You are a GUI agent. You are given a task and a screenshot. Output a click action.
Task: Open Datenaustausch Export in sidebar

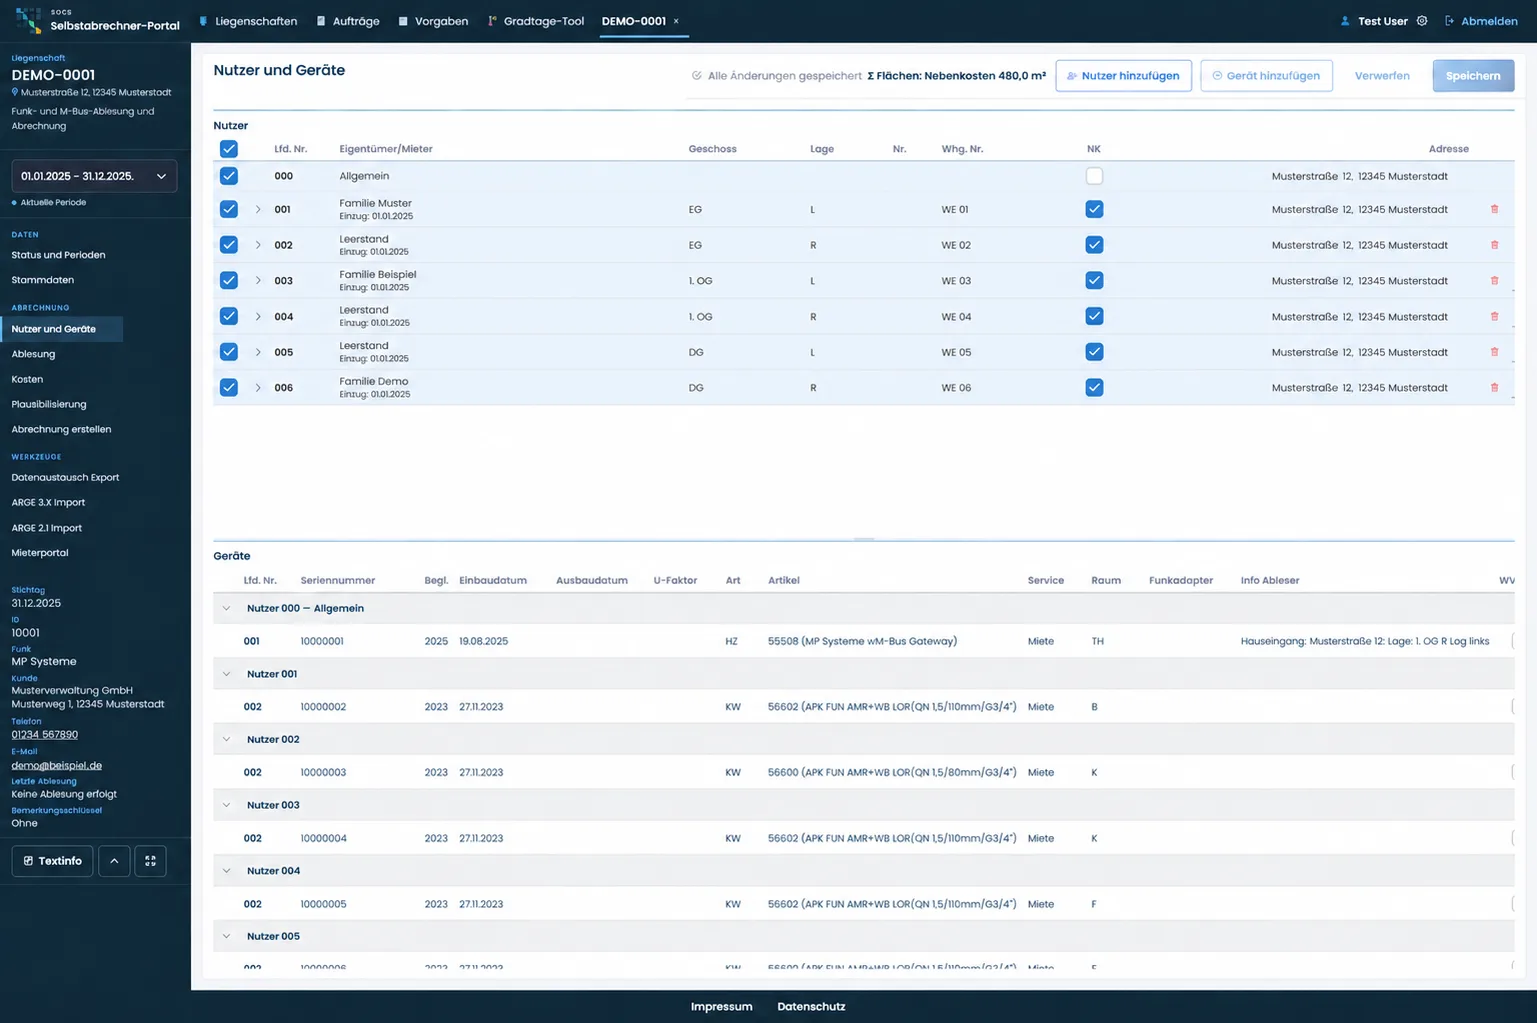(x=65, y=478)
